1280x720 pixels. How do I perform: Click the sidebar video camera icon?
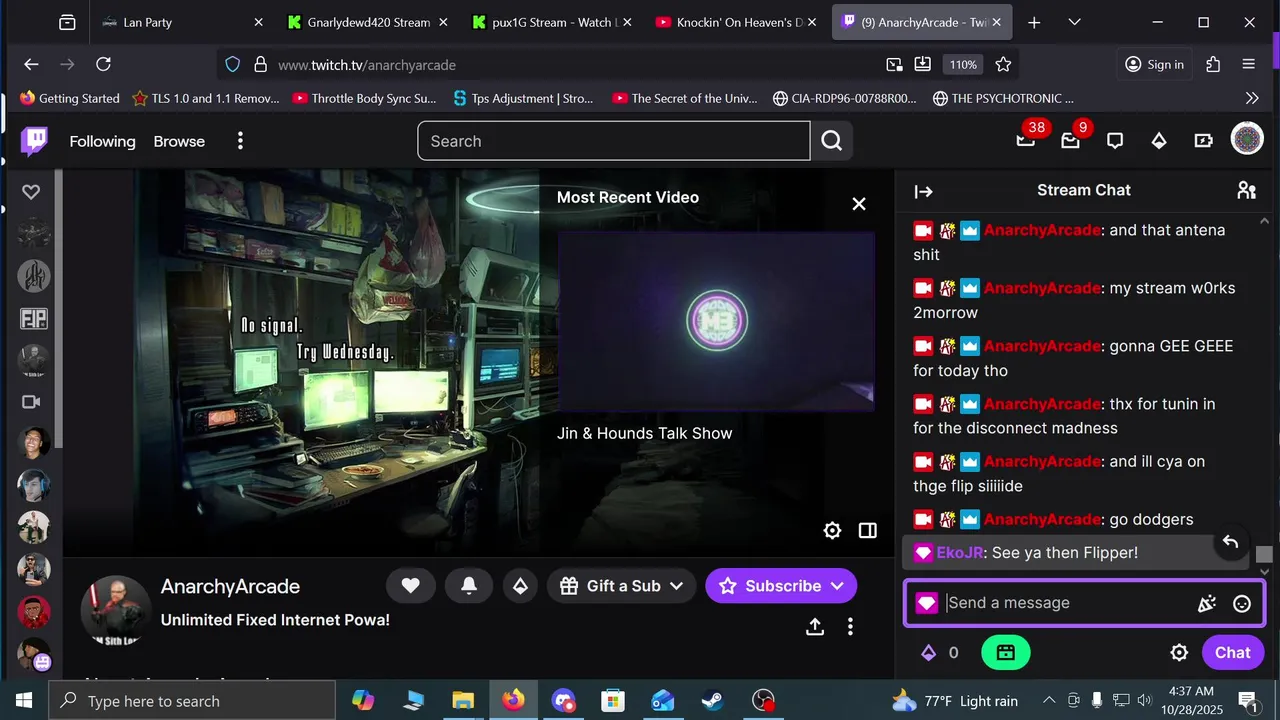[x=31, y=402]
